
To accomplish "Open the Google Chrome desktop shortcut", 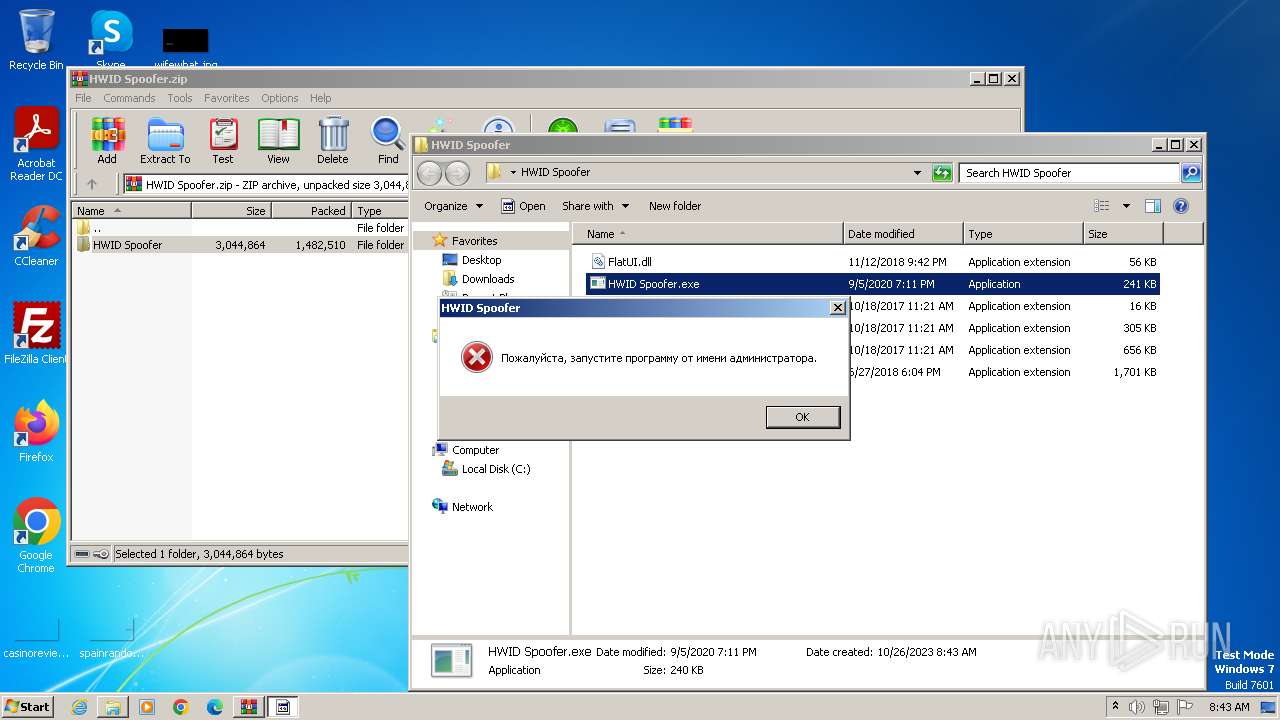I will pos(36,535).
